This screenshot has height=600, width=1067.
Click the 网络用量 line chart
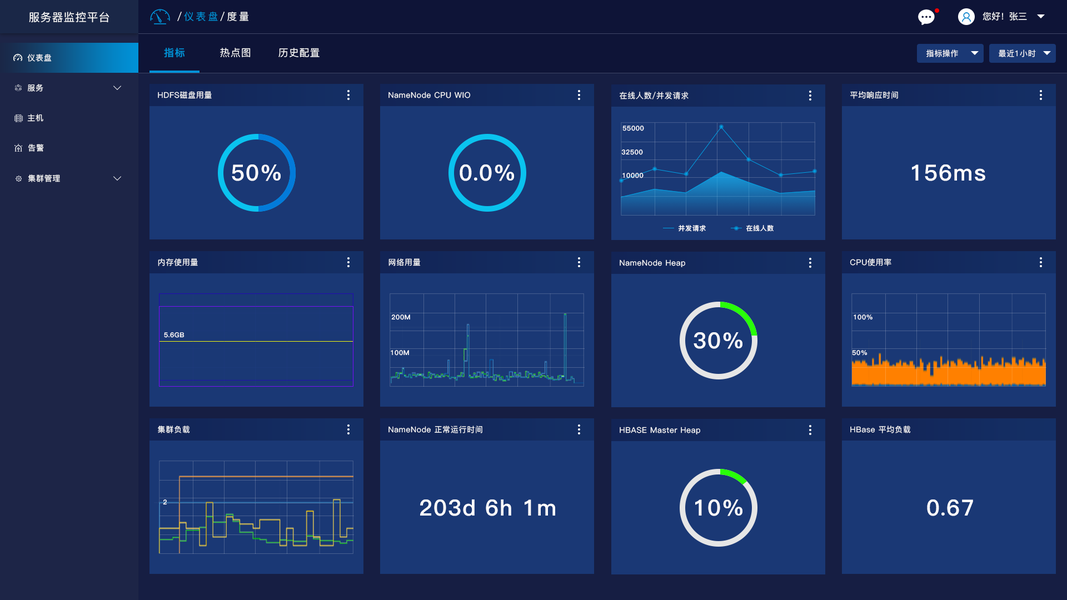pos(487,340)
